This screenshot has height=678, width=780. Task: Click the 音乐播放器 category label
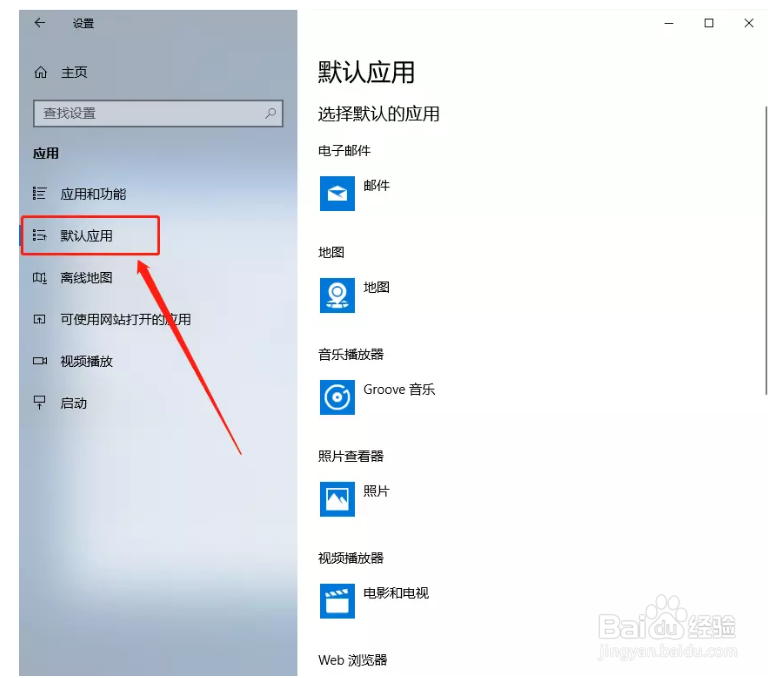tap(351, 355)
